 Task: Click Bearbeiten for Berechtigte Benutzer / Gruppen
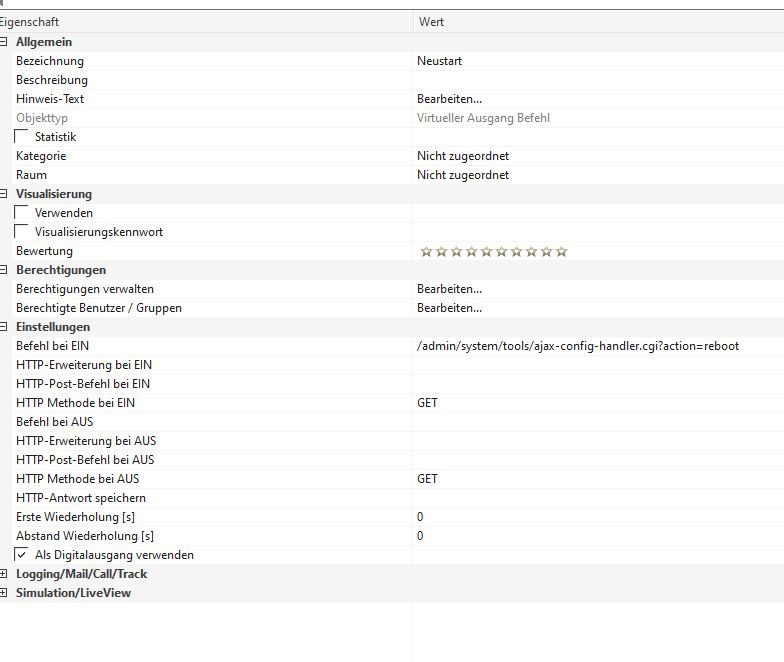(x=449, y=308)
